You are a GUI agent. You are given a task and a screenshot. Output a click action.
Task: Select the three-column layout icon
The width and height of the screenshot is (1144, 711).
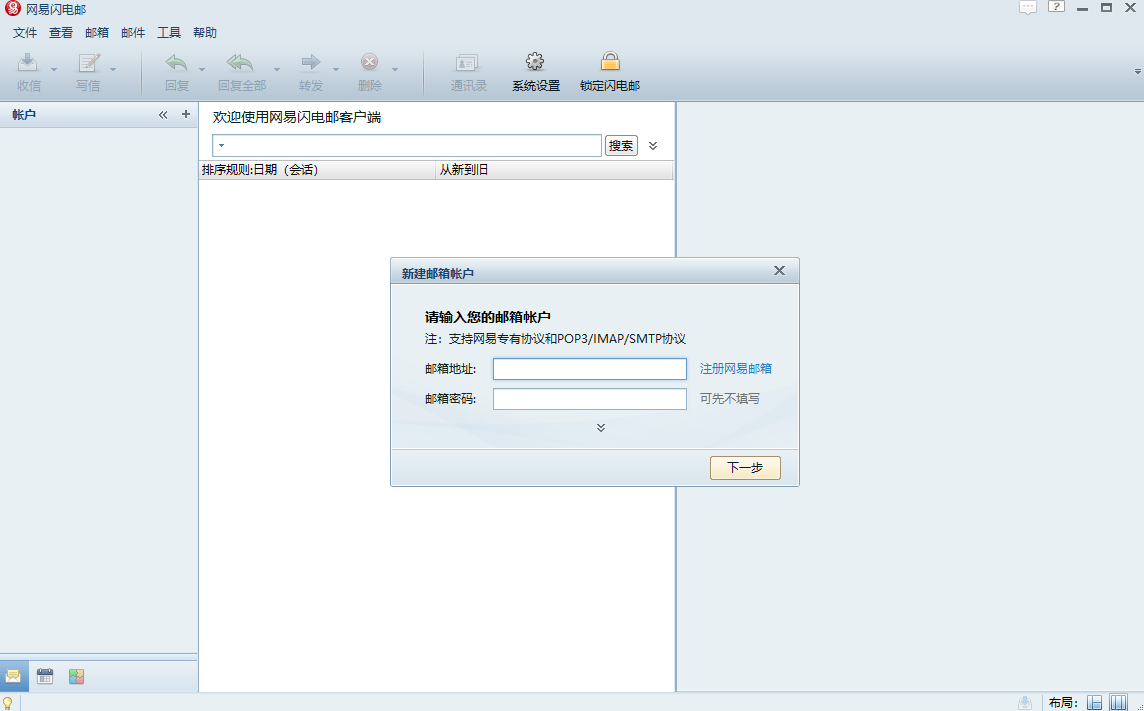[x=1119, y=703]
